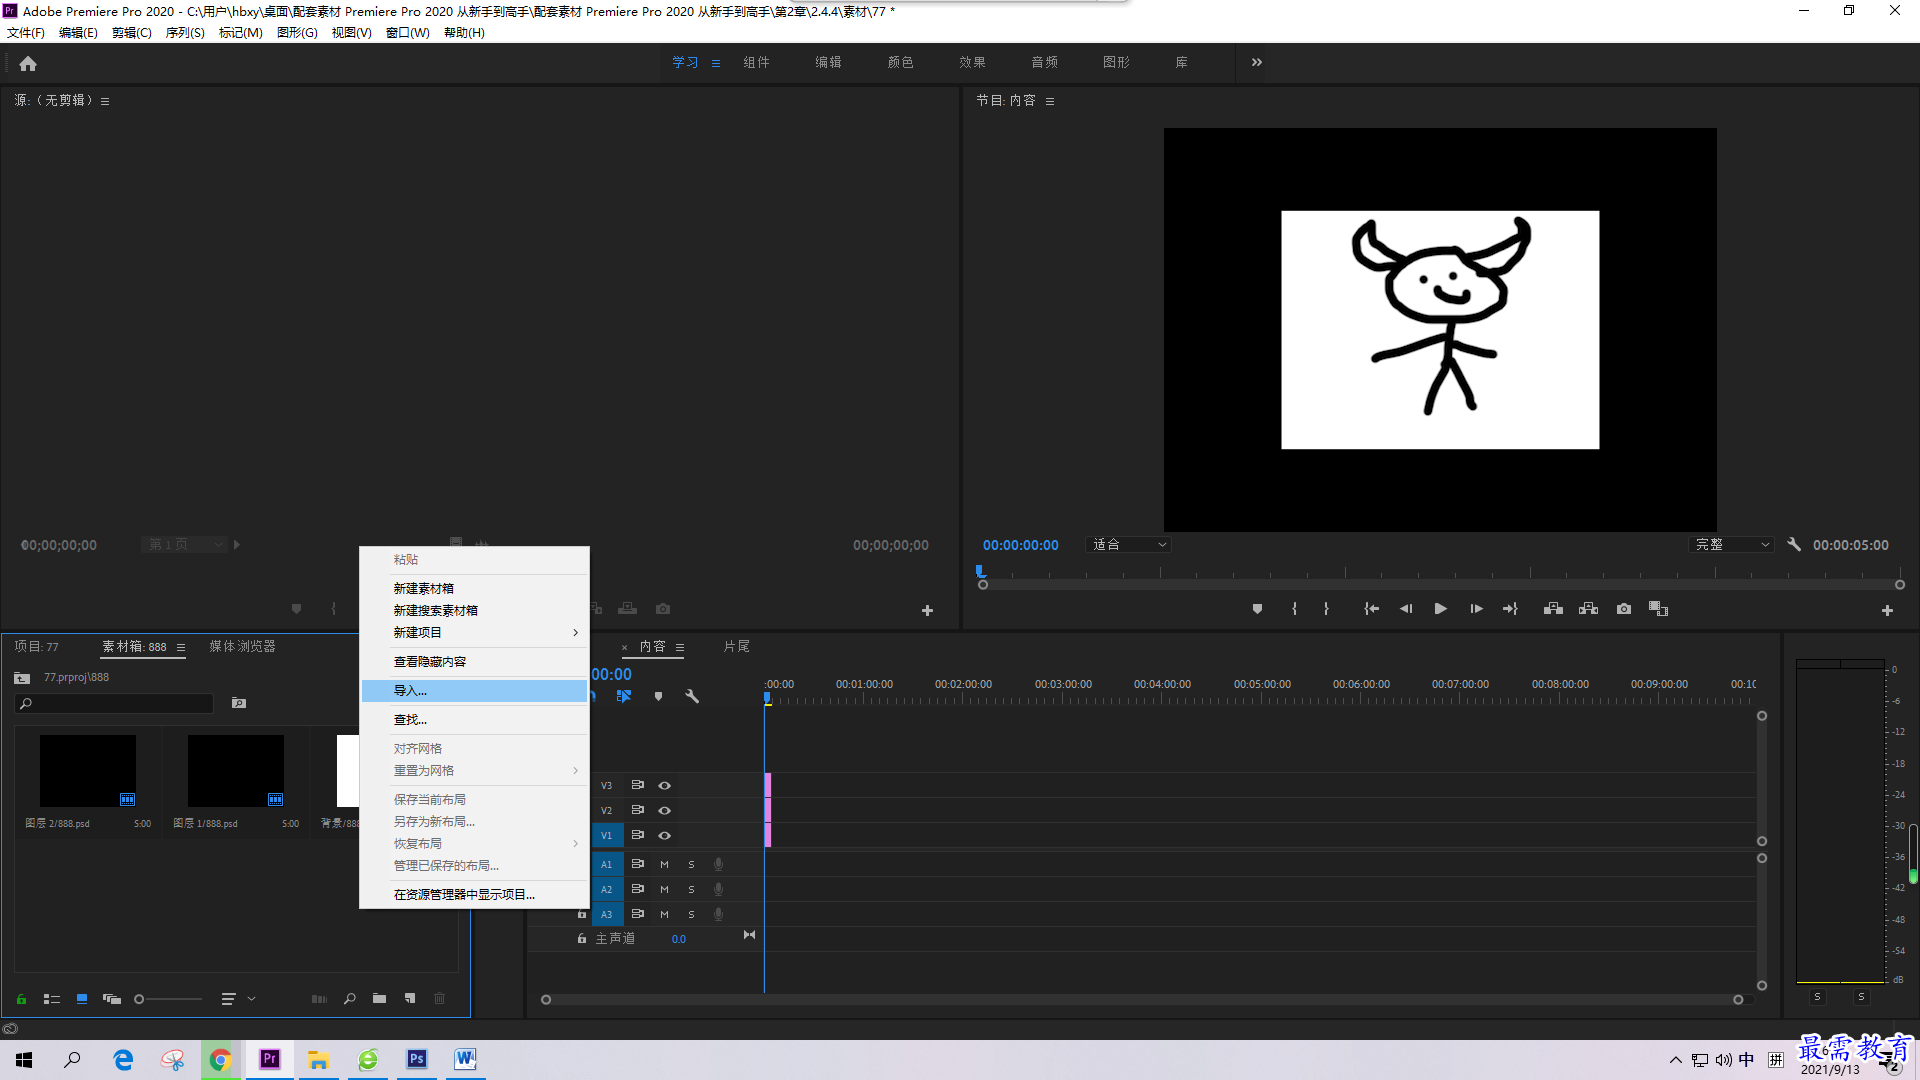
Task: Open timeline display settings wrench
Action: pyautogui.click(x=692, y=696)
